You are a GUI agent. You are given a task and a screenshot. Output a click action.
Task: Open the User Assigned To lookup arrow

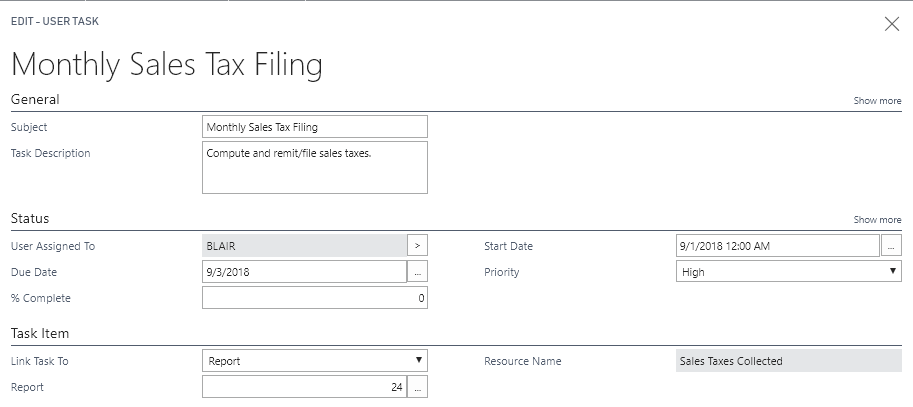(x=417, y=246)
